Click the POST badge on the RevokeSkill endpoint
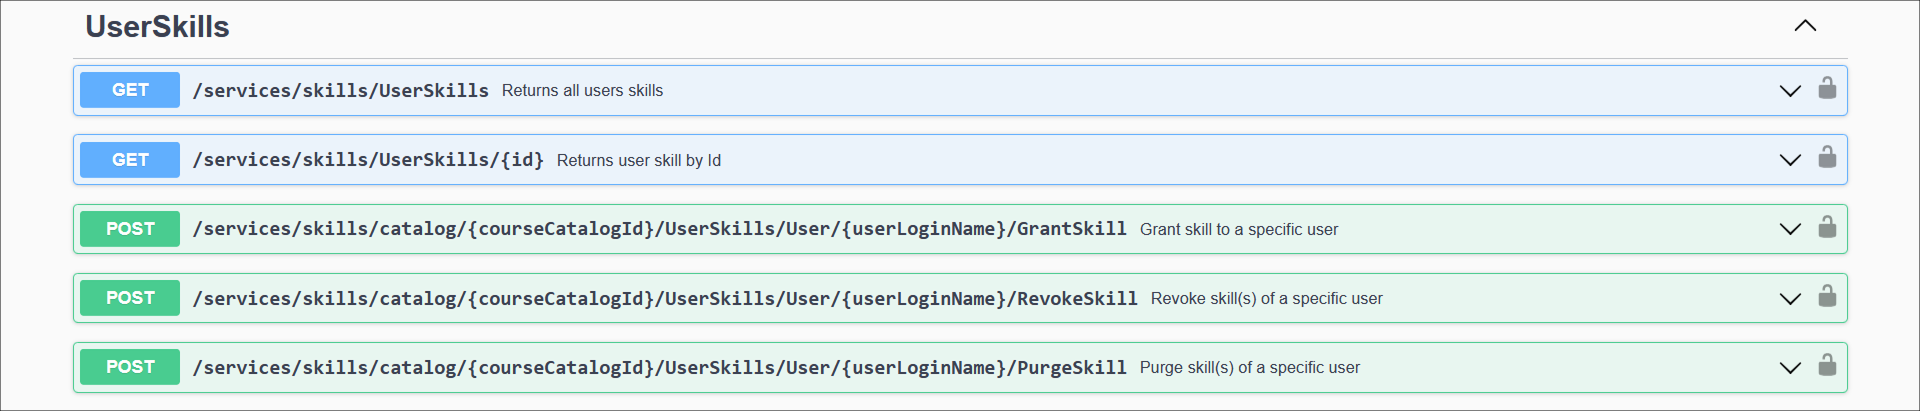 (x=130, y=298)
